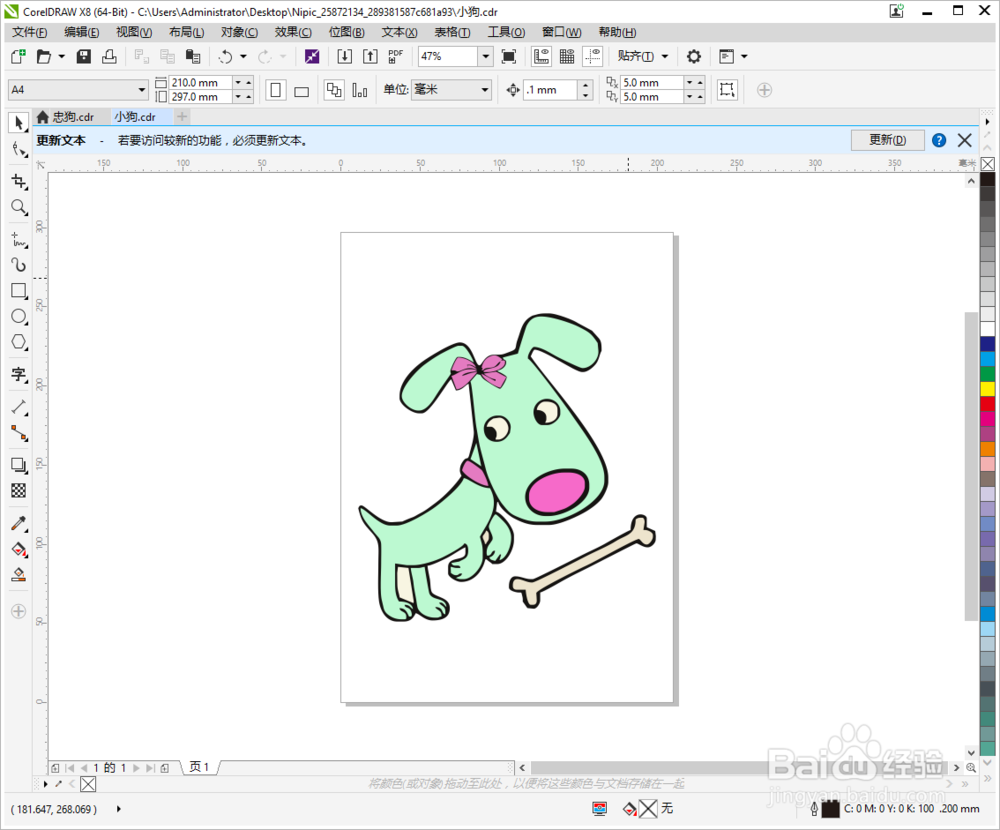
Task: Expand the Open folder dropdown arrow
Action: [62, 57]
